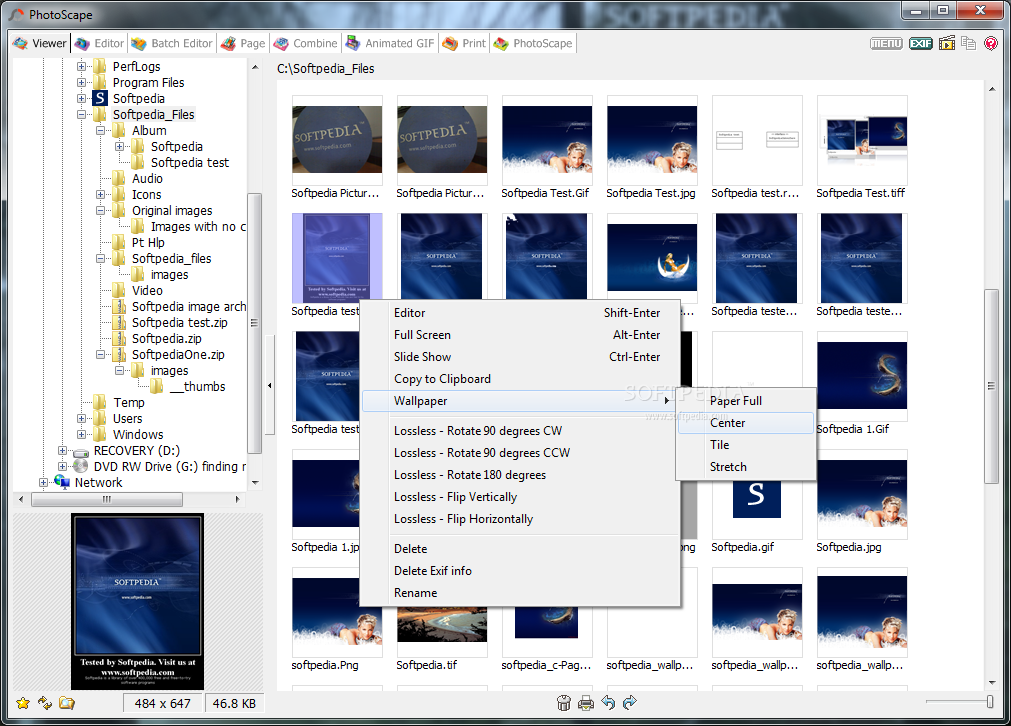
Task: Open Editor from the context menu
Action: [521, 313]
